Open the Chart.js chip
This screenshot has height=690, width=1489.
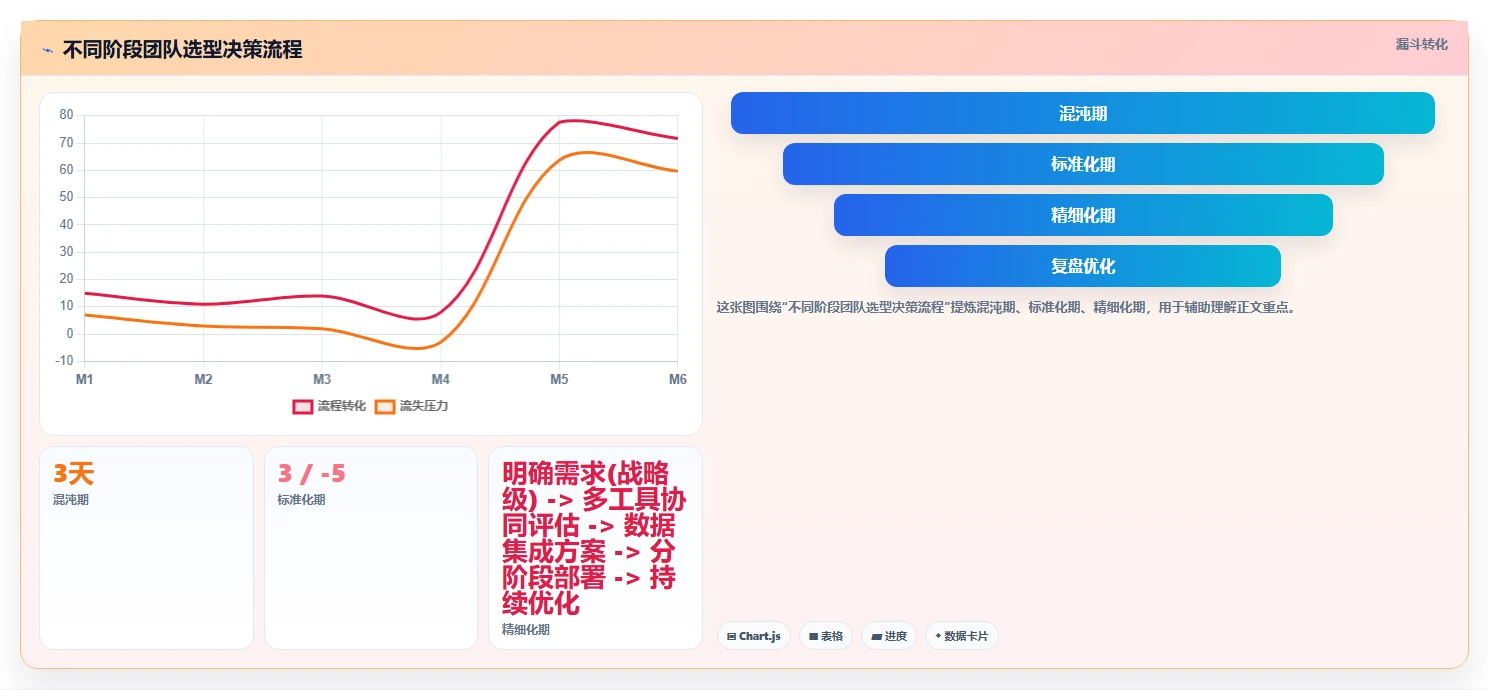(754, 636)
